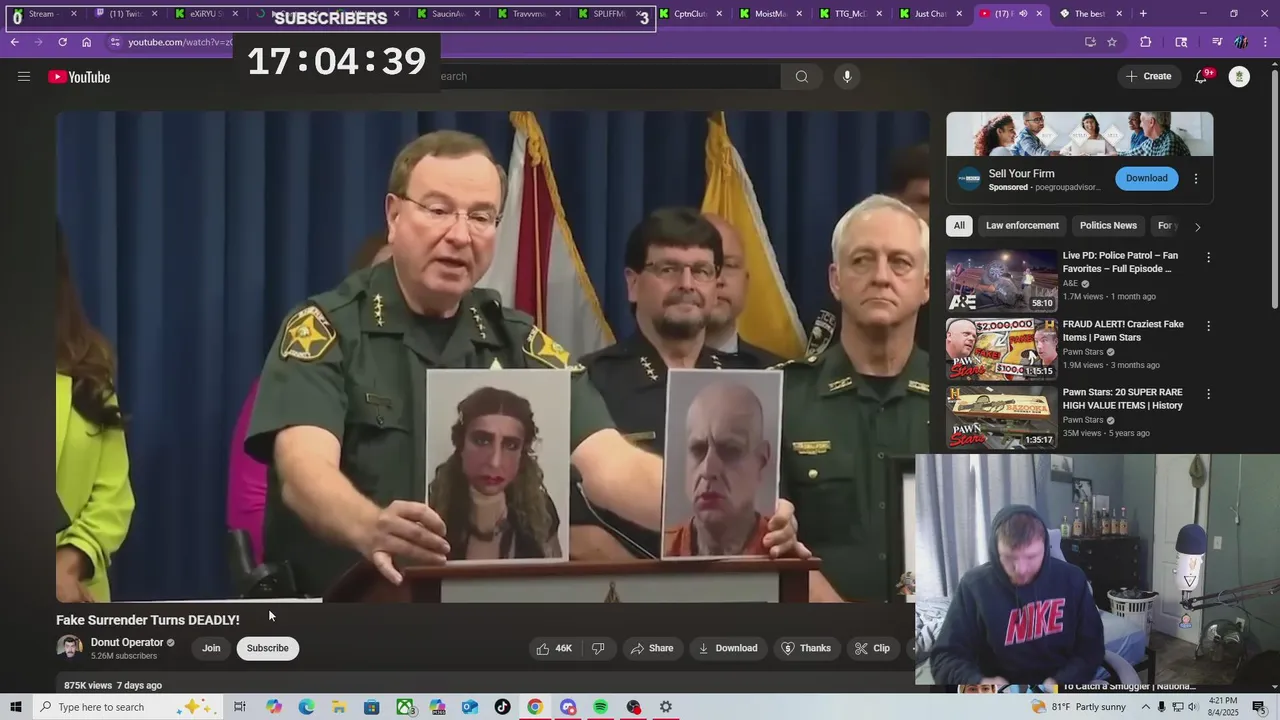Viewport: 1280px width, 720px height.
Task: Open FRAUD ALERT Pawn Stars thumbnail
Action: (x=1001, y=349)
